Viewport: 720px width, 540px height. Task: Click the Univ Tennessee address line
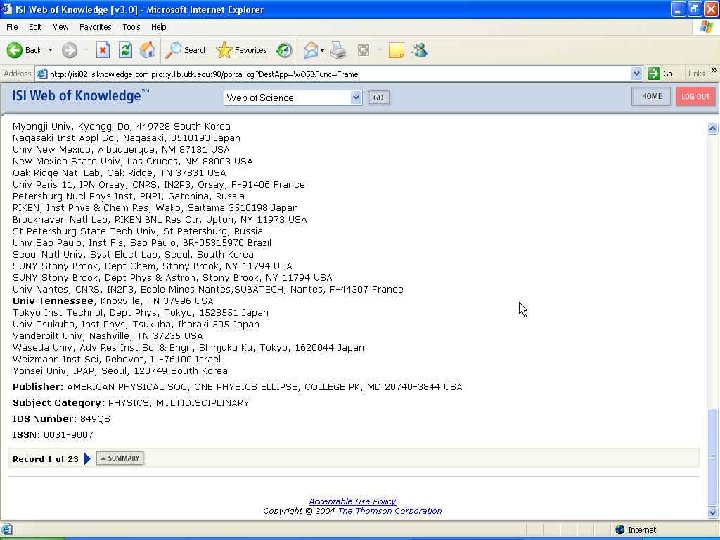click(113, 301)
